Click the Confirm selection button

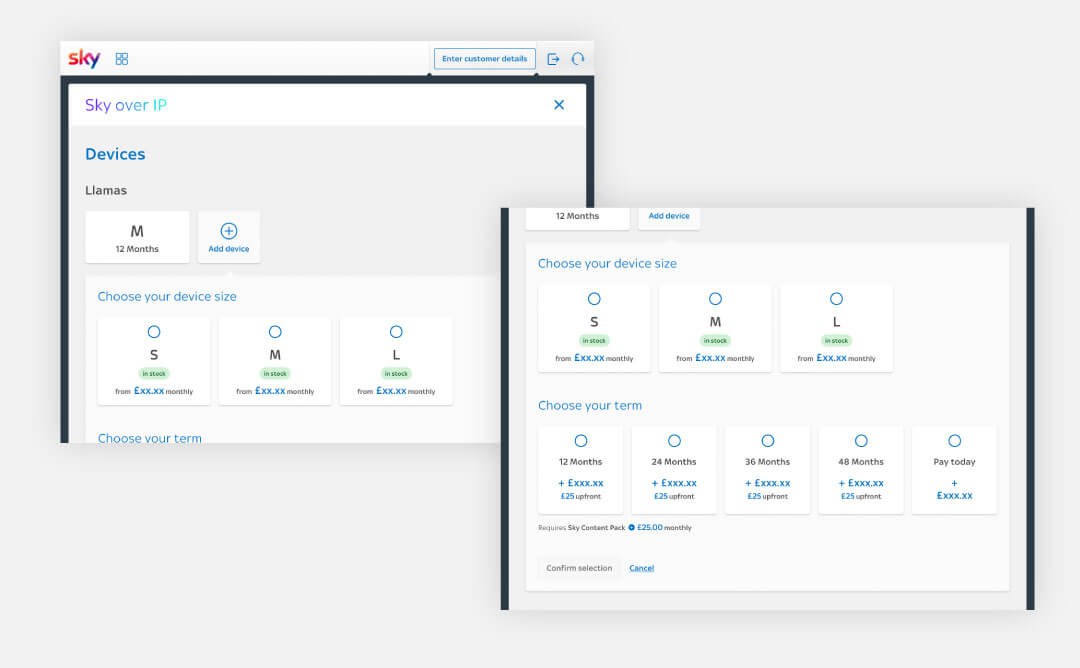pos(579,568)
